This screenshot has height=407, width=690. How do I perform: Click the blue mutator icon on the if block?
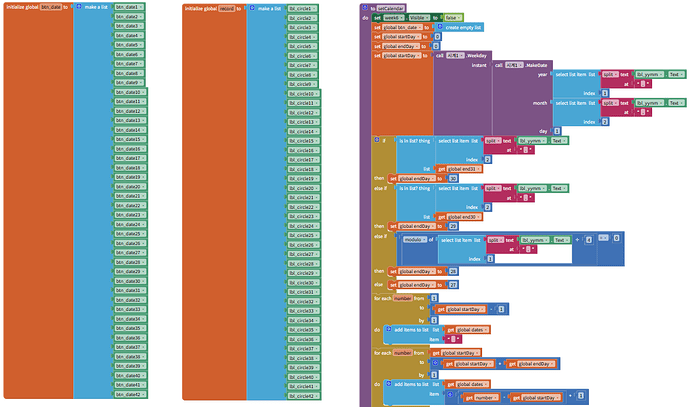[x=377, y=138]
